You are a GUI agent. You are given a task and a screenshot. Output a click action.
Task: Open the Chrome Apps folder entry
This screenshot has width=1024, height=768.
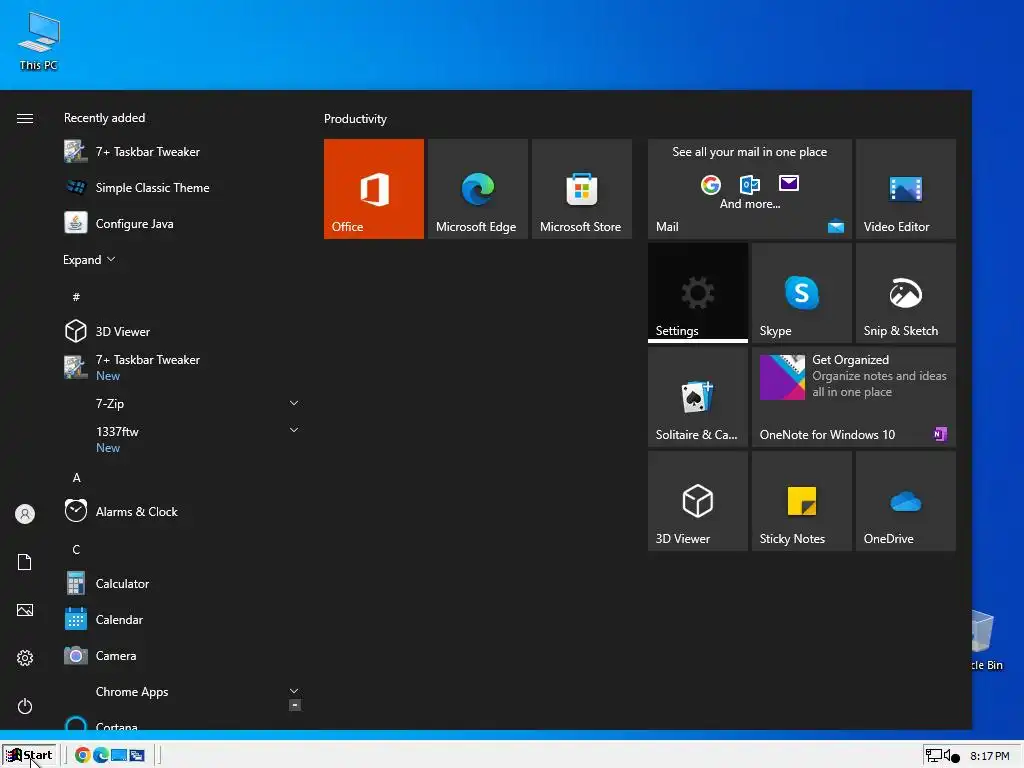click(x=182, y=692)
